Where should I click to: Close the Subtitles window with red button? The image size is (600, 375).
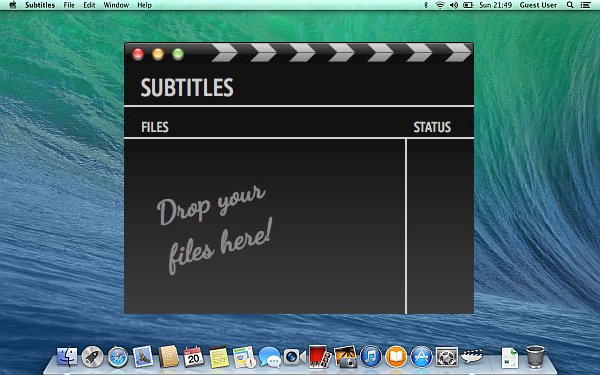pyautogui.click(x=138, y=54)
